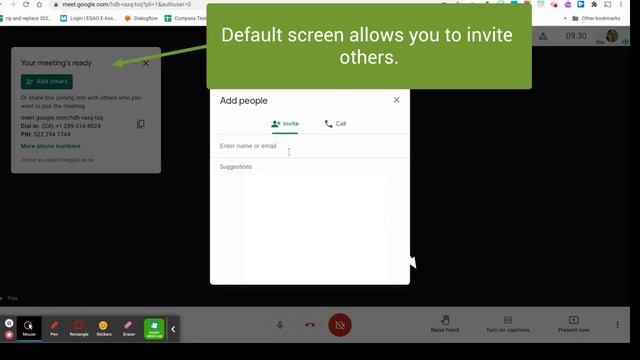Viewport: 640px width, 360px height.
Task: Click the purple extension icon in Chrome toolbar
Action: [x=567, y=4]
